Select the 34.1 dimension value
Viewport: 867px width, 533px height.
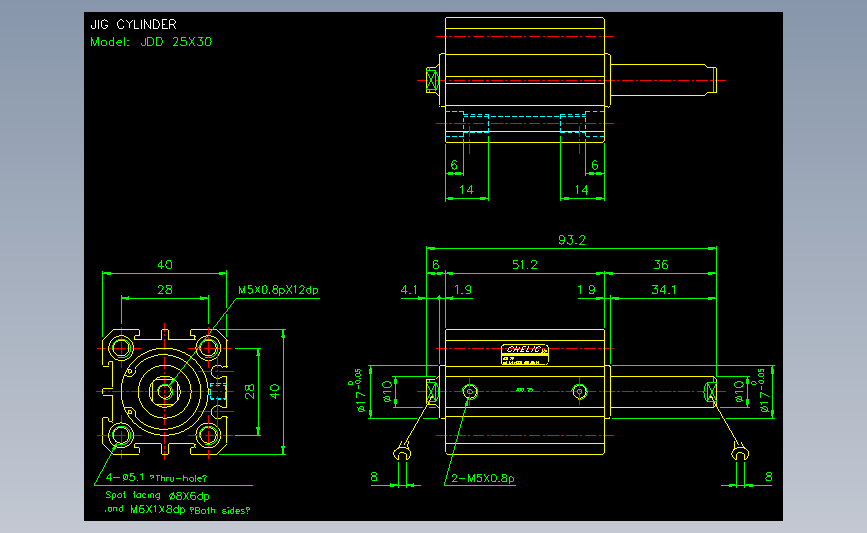(x=664, y=290)
